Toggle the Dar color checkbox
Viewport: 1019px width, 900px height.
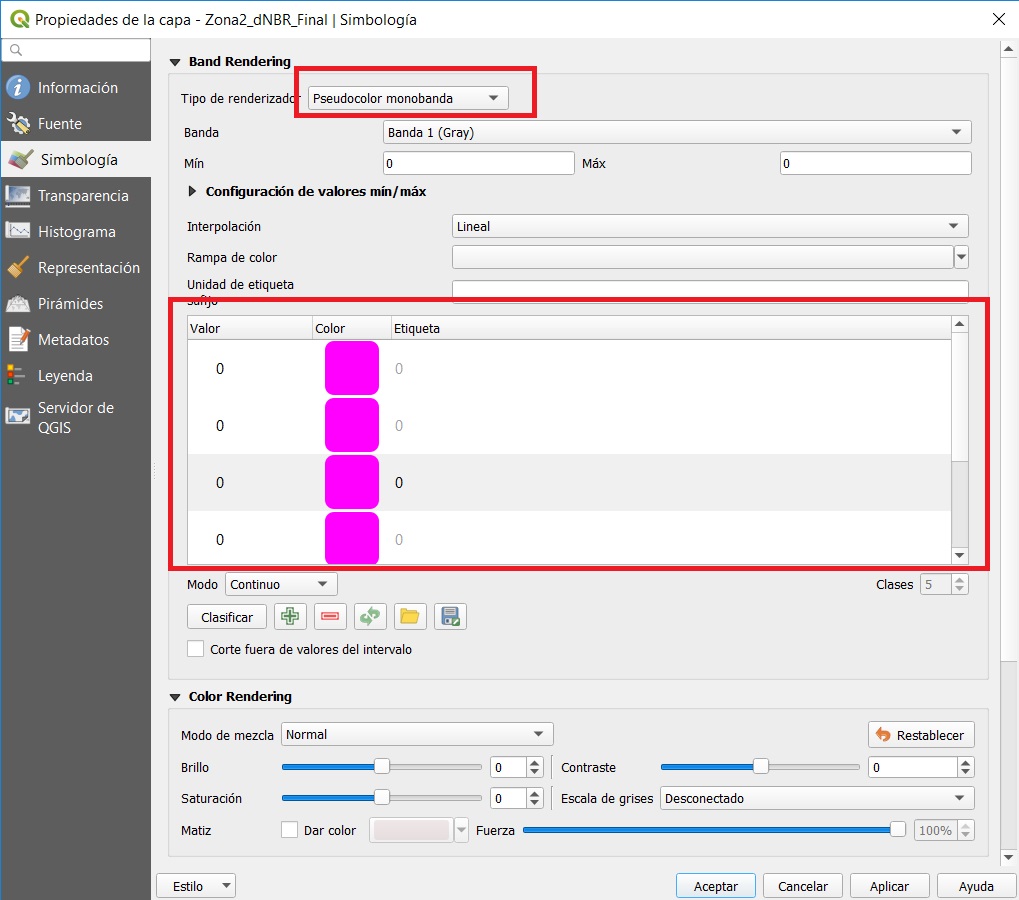pos(290,830)
